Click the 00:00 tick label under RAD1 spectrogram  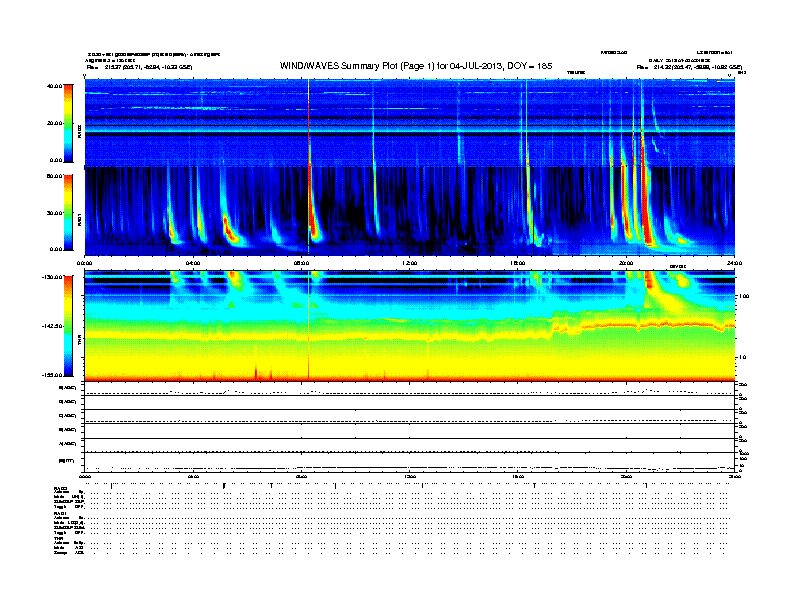(x=84, y=263)
